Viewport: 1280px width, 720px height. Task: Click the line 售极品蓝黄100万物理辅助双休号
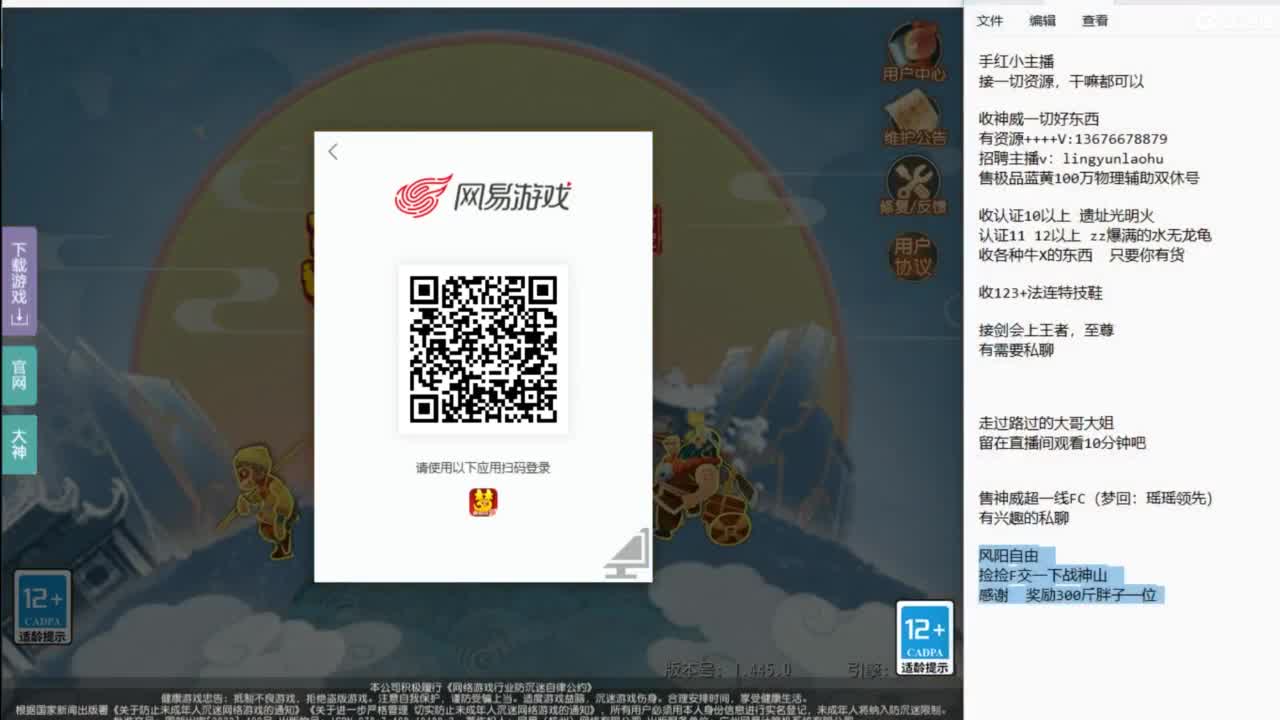pyautogui.click(x=1089, y=178)
